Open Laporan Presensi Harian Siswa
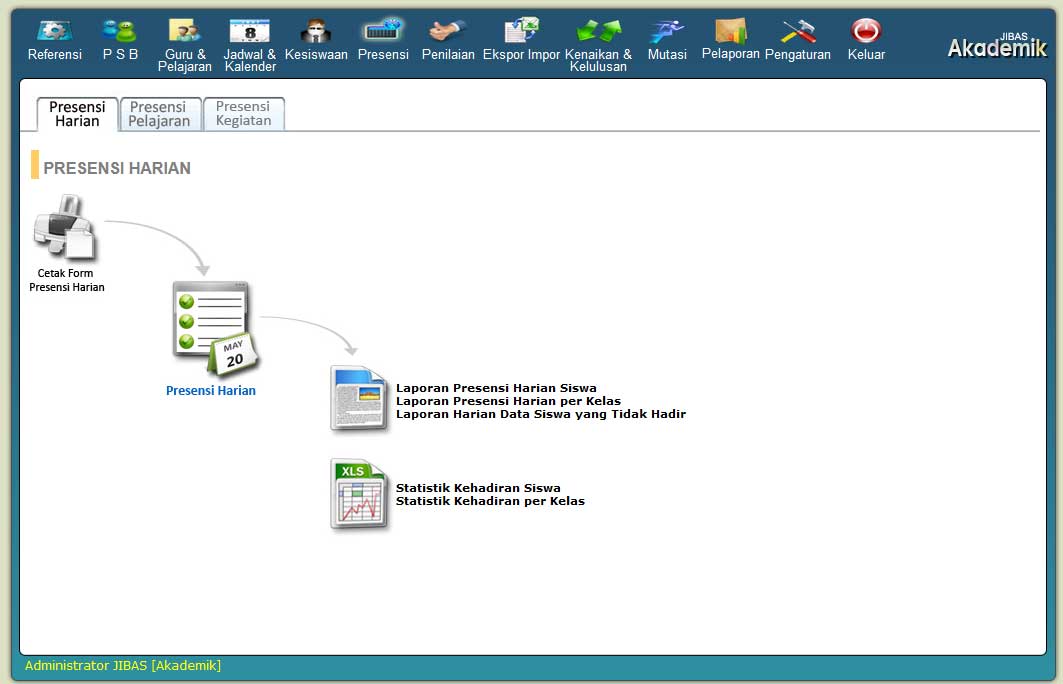Viewport: 1063px width, 684px height. (496, 388)
